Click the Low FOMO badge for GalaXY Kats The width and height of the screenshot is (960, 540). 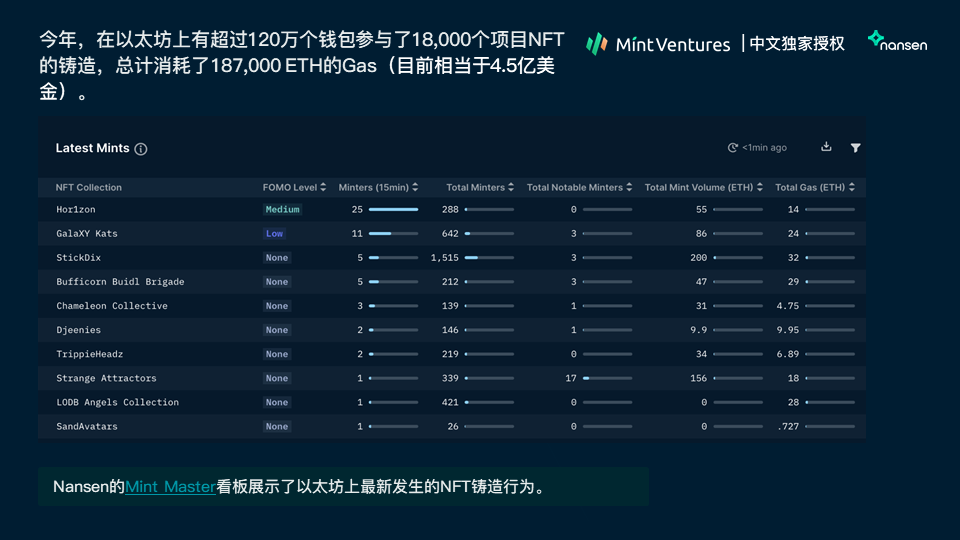pos(274,233)
